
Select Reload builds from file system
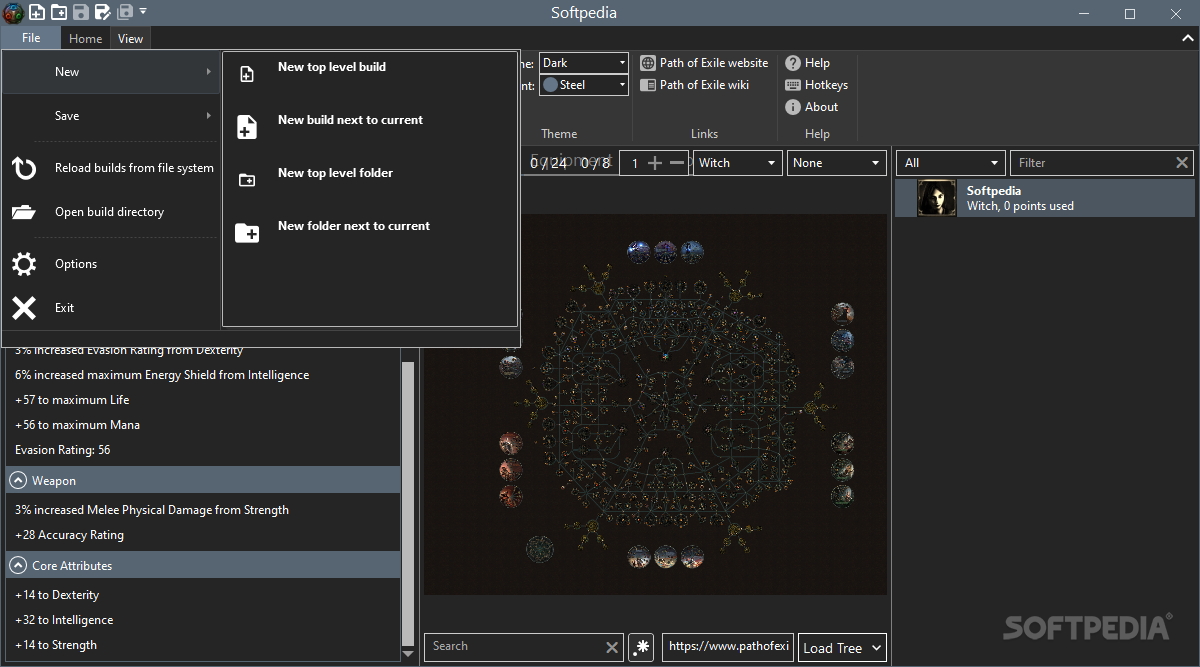111,168
